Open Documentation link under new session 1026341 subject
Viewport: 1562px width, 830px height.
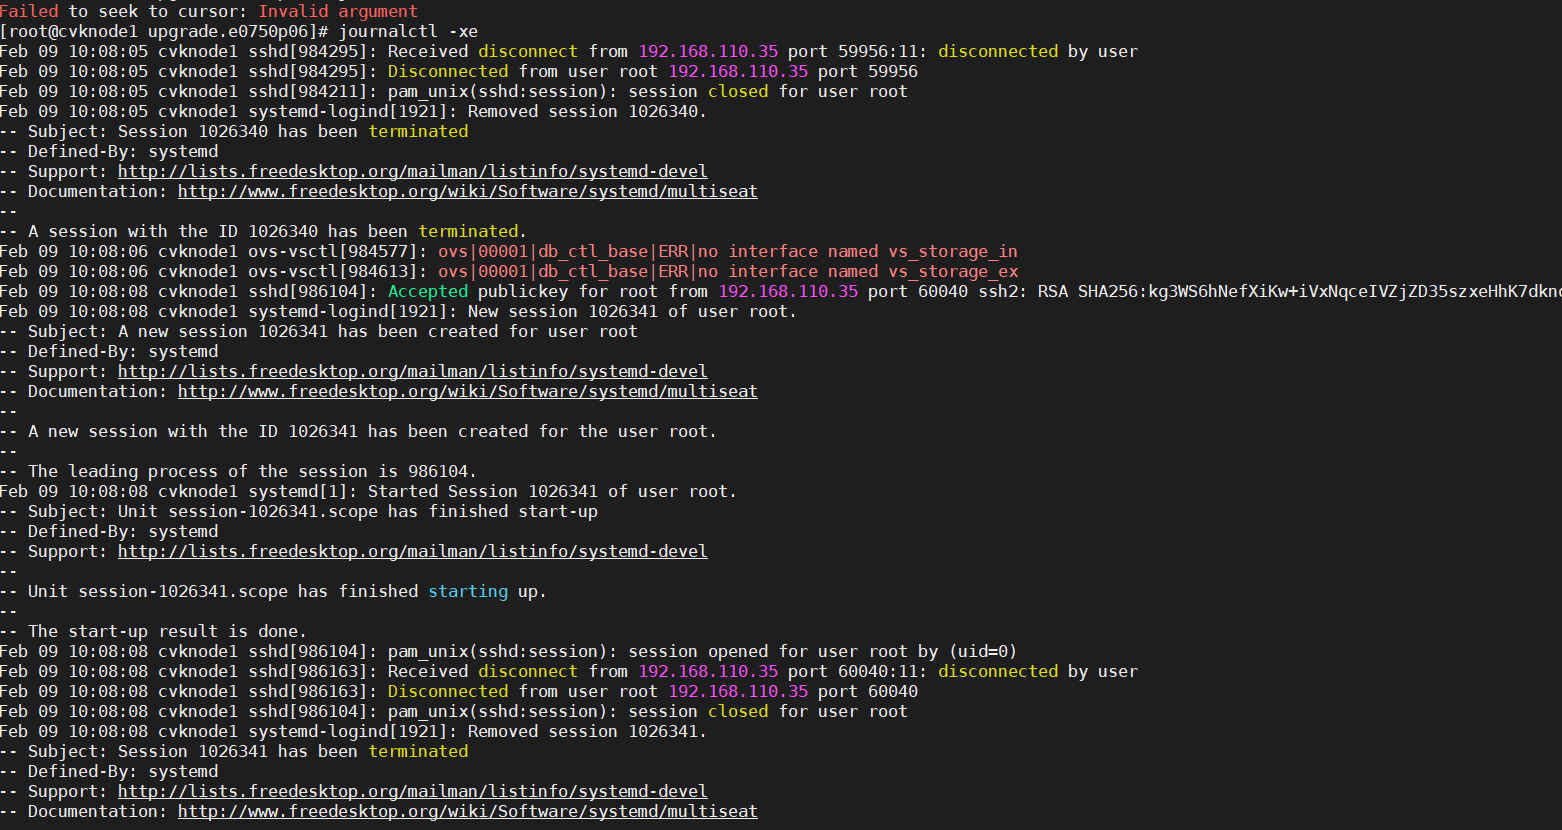(x=467, y=391)
